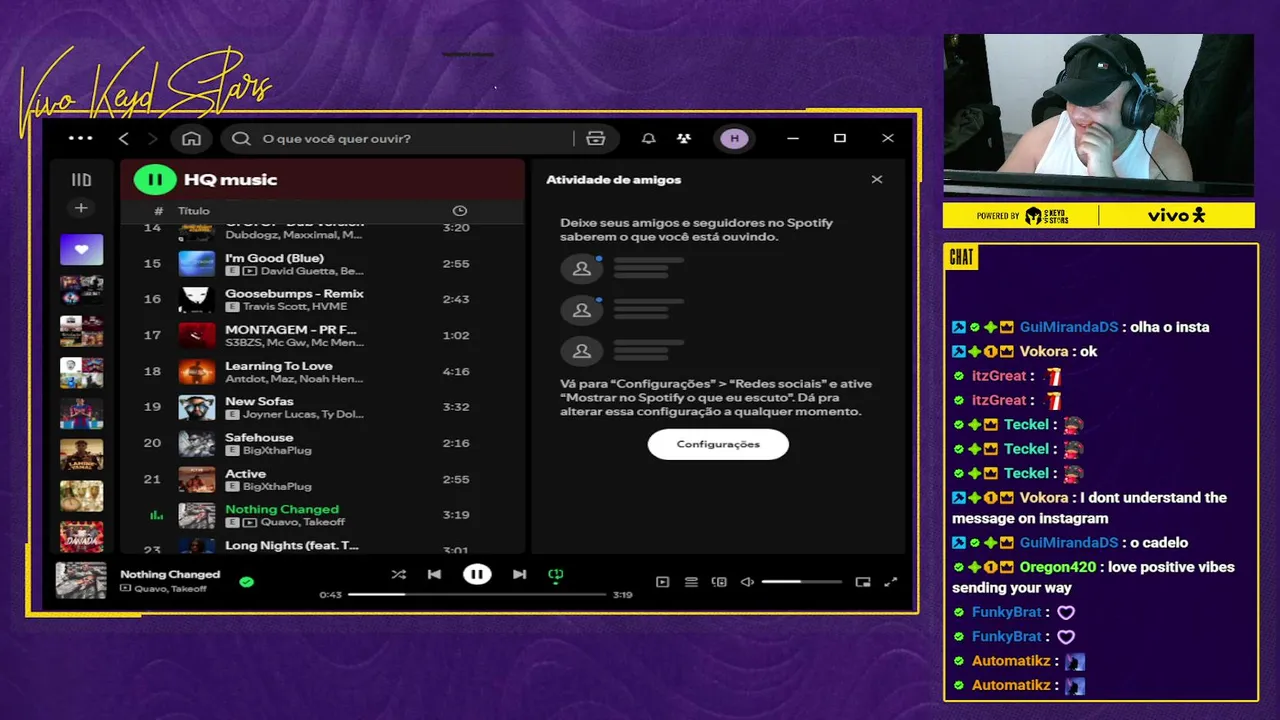Skip to the next track
Viewport: 1280px width, 720px height.
[x=519, y=574]
